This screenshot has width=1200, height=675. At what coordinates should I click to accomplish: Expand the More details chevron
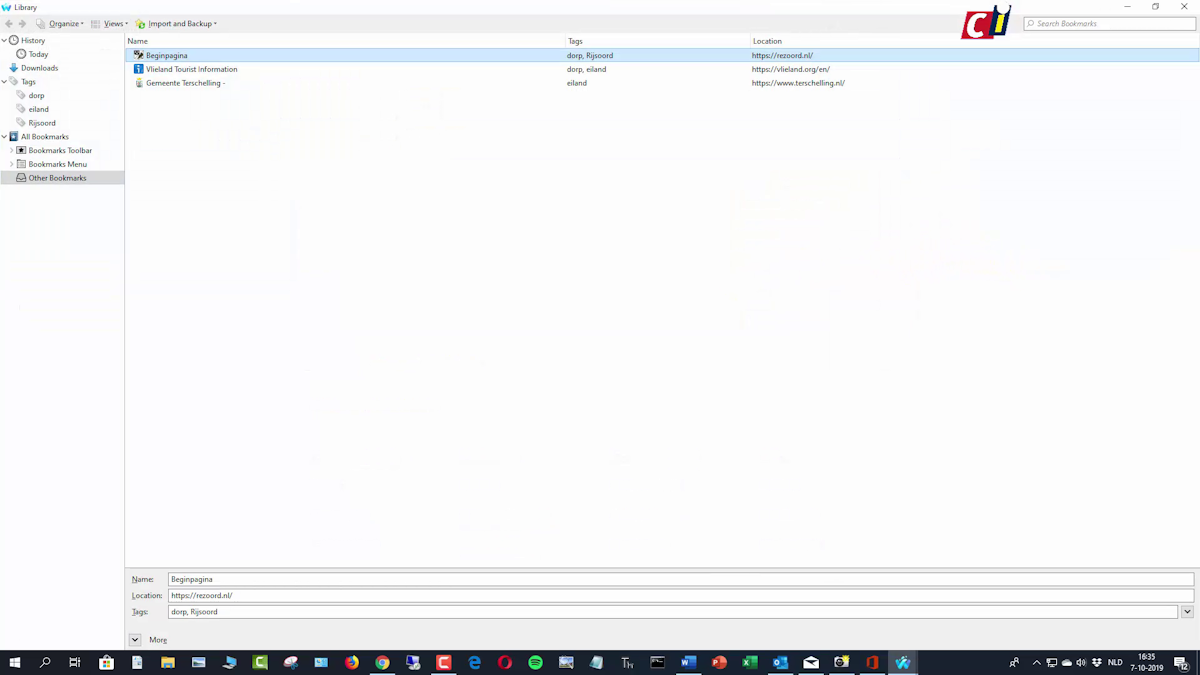[x=135, y=640]
